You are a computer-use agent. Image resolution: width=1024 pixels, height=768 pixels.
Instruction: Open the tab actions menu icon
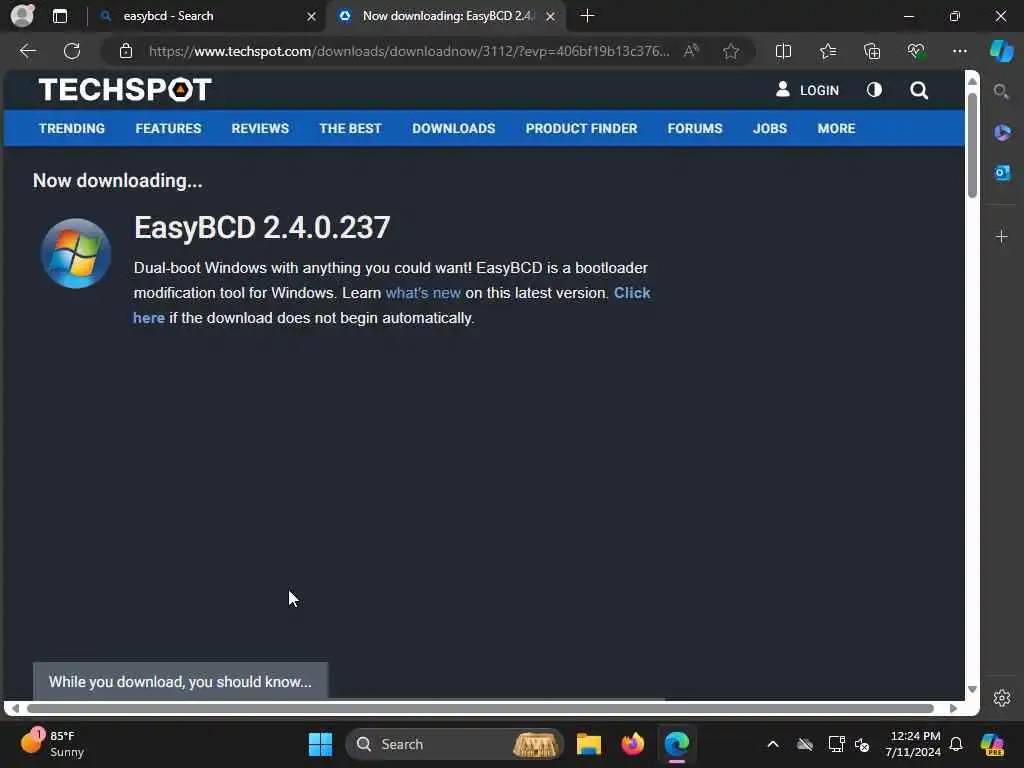(x=59, y=16)
